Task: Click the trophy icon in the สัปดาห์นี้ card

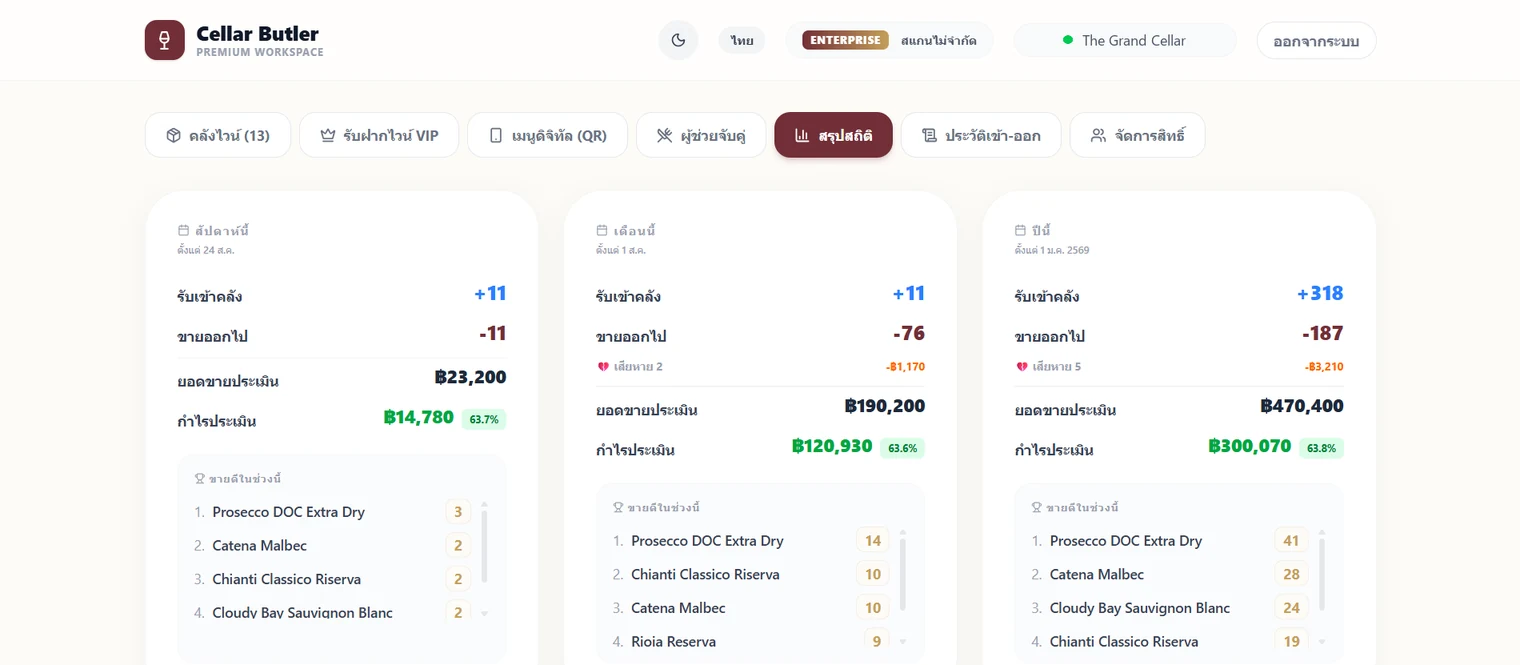Action: (200, 479)
